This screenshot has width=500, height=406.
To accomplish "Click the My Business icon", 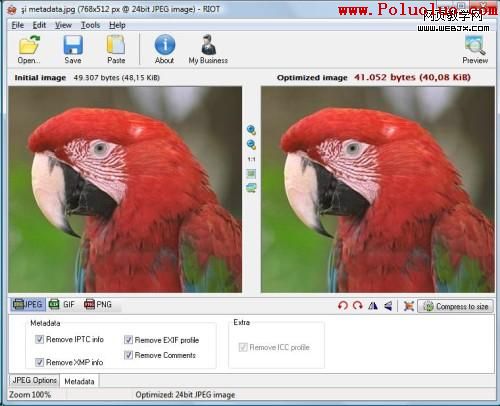I will [209, 44].
